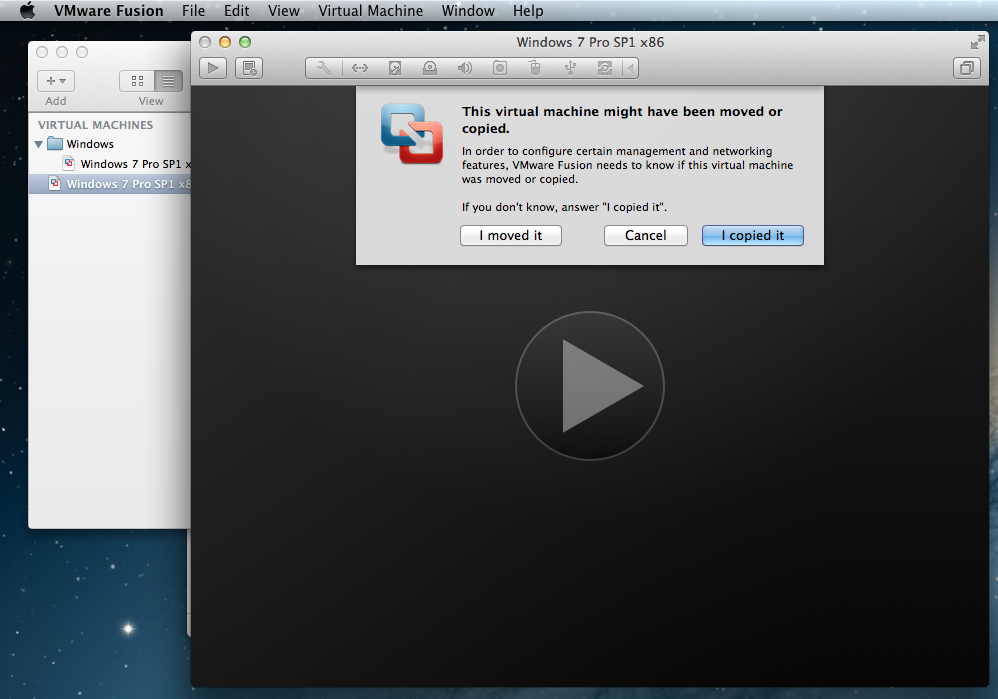Screen dimensions: 998x699
Task: Open virtual machine settings wrench icon
Action: click(x=324, y=68)
